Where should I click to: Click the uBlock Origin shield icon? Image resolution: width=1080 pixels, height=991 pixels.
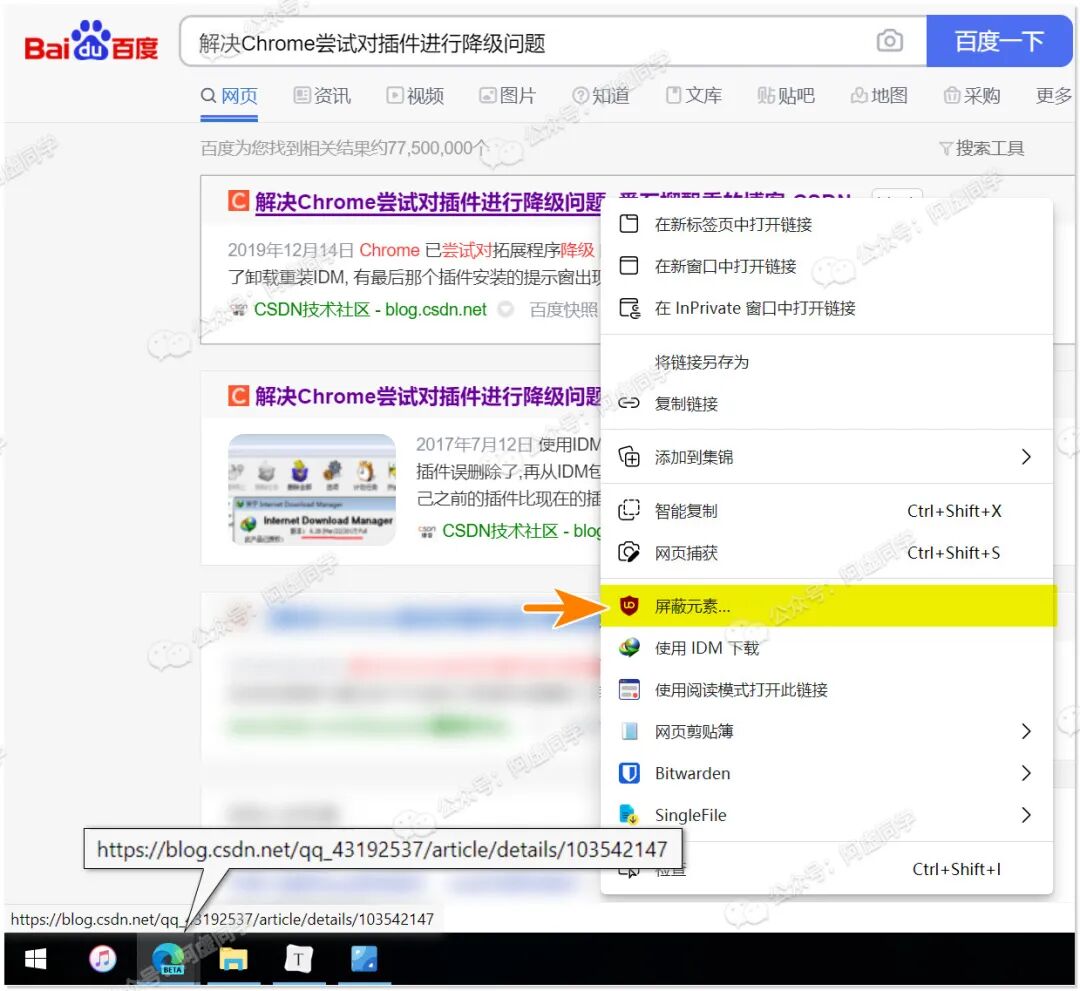[x=629, y=606]
